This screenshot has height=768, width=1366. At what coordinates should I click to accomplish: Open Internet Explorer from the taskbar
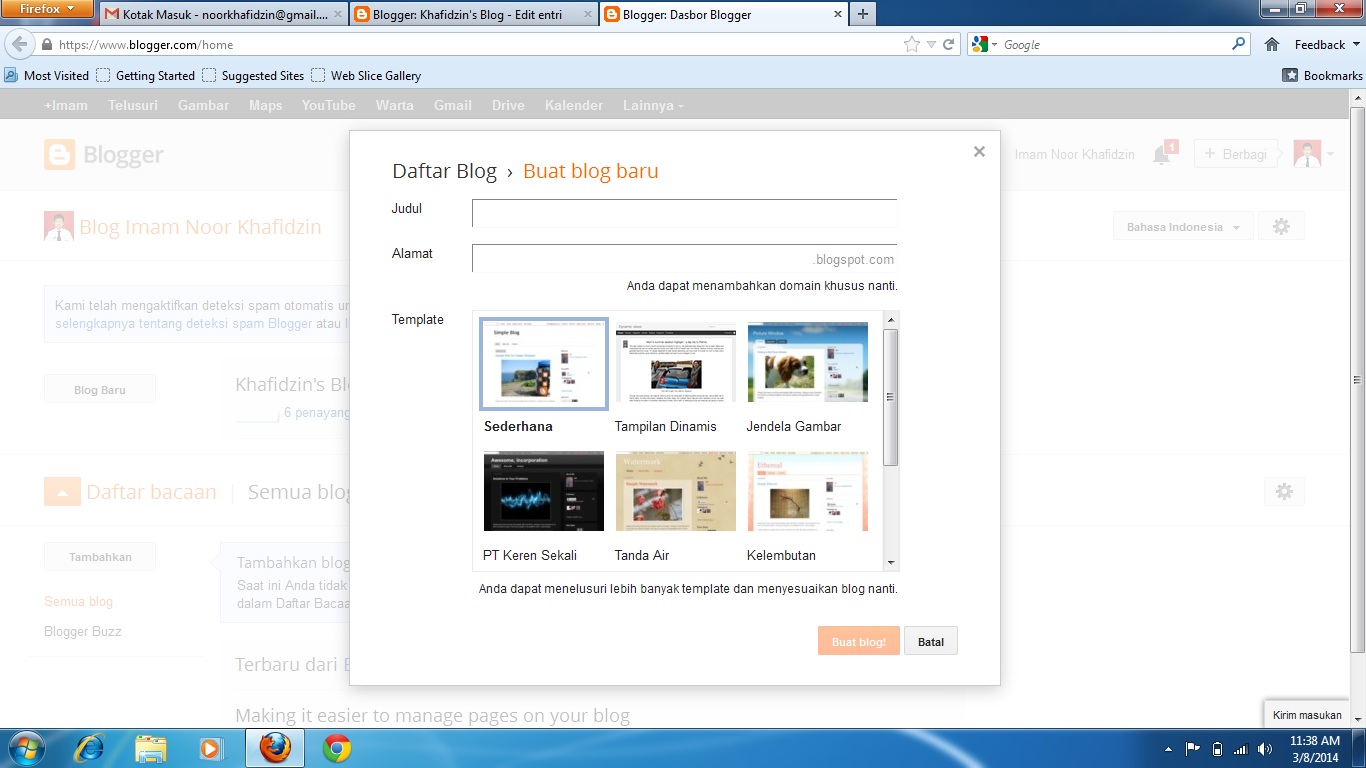pos(90,748)
